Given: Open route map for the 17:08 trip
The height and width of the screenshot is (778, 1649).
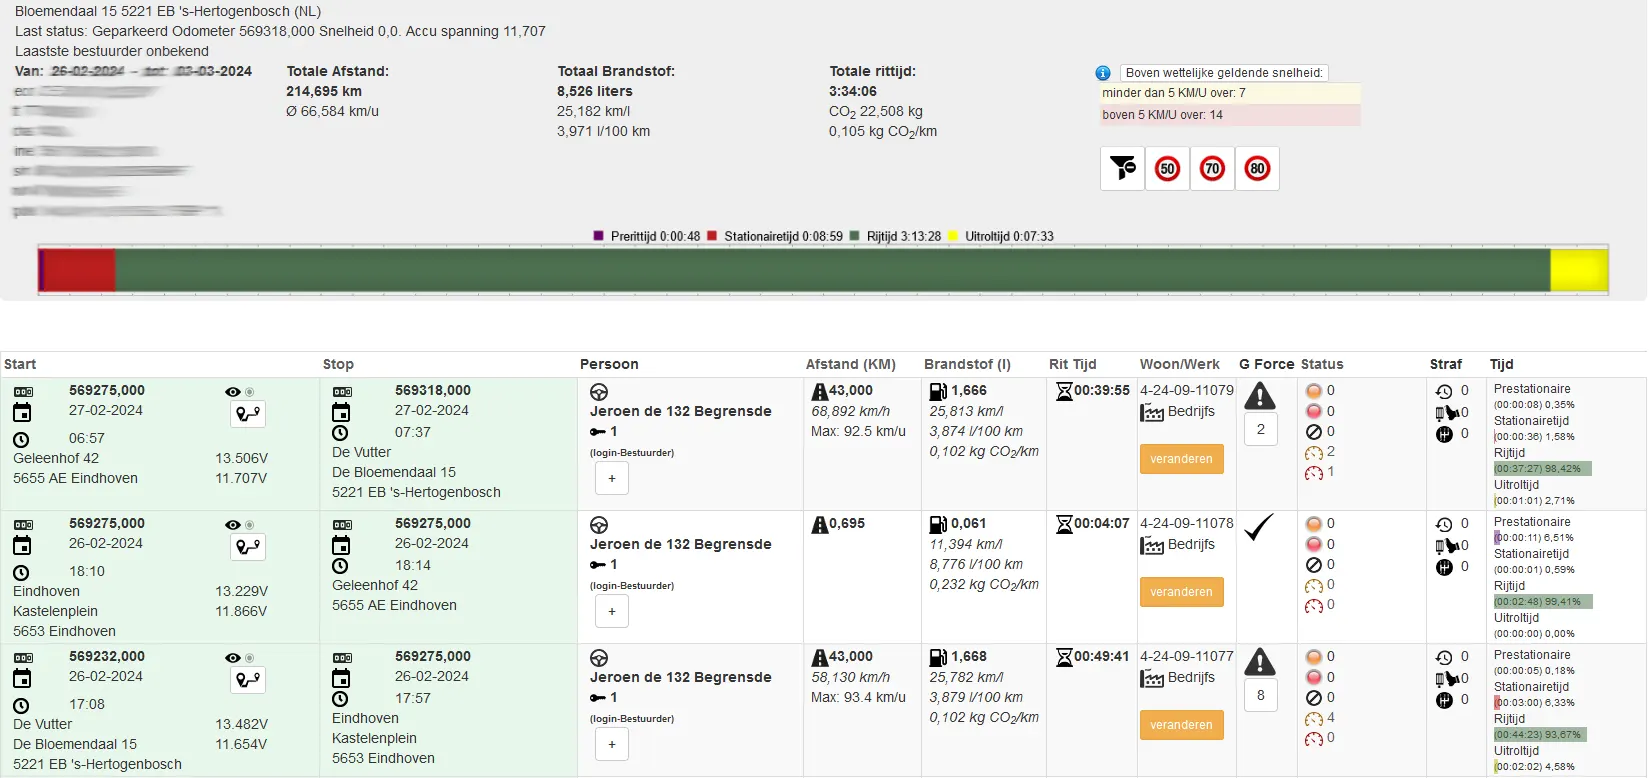Looking at the screenshot, I should [x=248, y=680].
